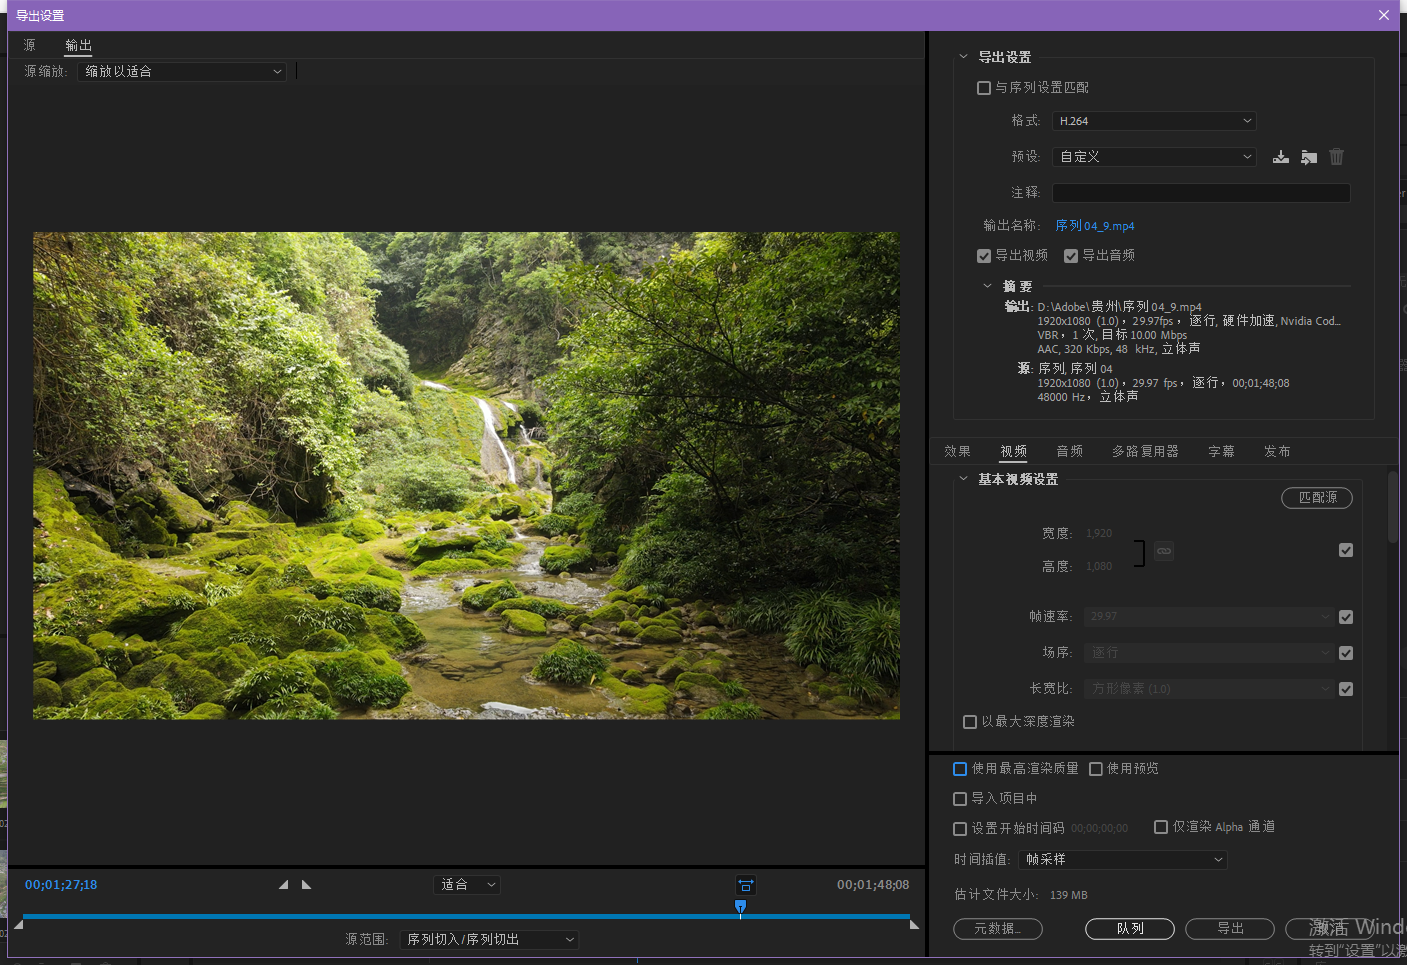The height and width of the screenshot is (965, 1407).
Task: Click the video settings panel scrollbar
Action: click(x=1393, y=507)
